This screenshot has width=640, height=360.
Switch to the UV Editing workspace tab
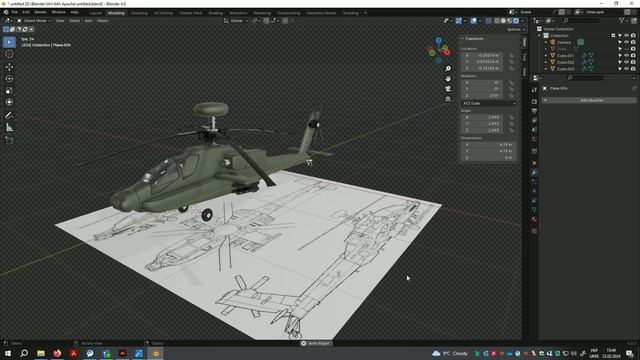tap(163, 13)
